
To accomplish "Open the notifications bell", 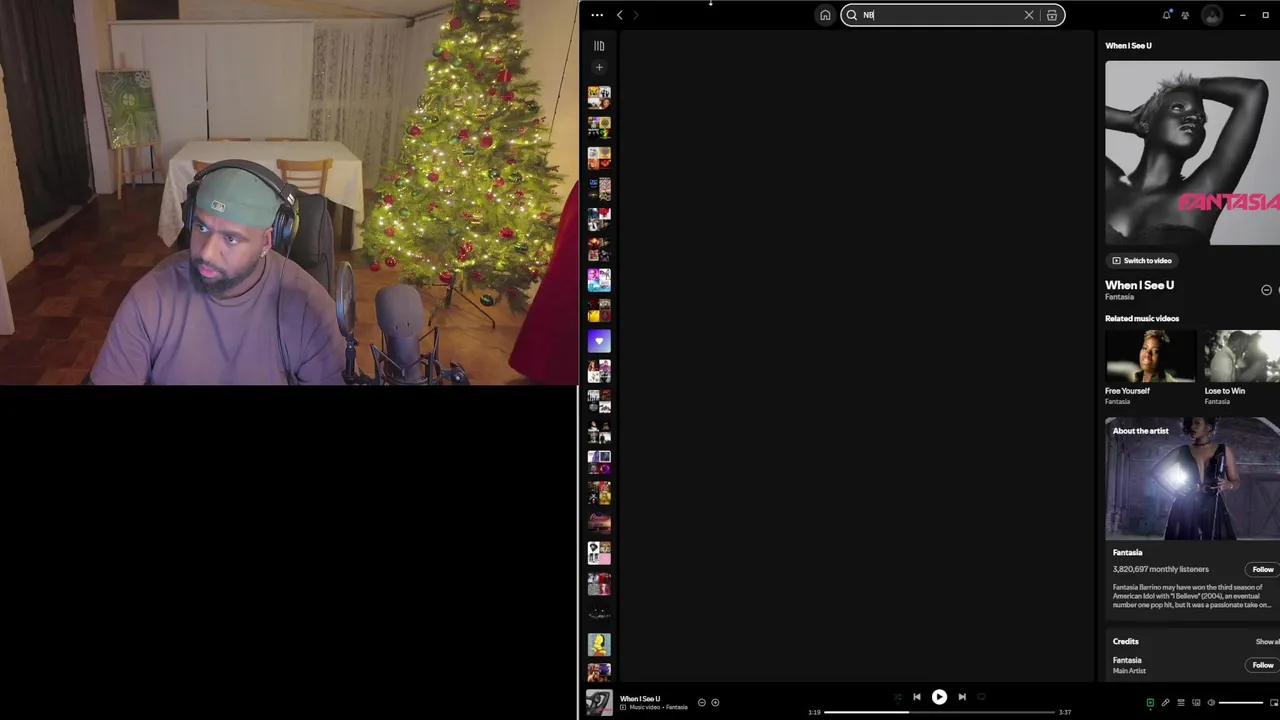I will coord(1166,15).
